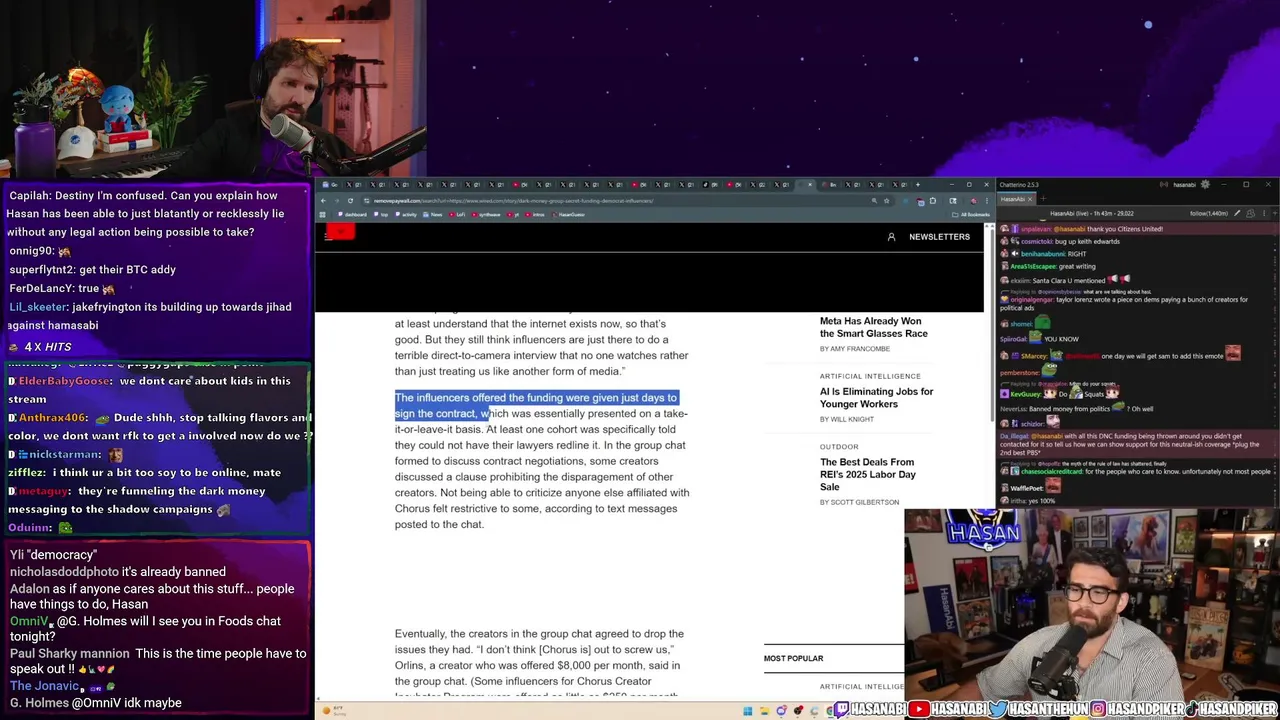This screenshot has height=720, width=1280.
Task: Click the weather widget on the taskbar
Action: [335, 711]
